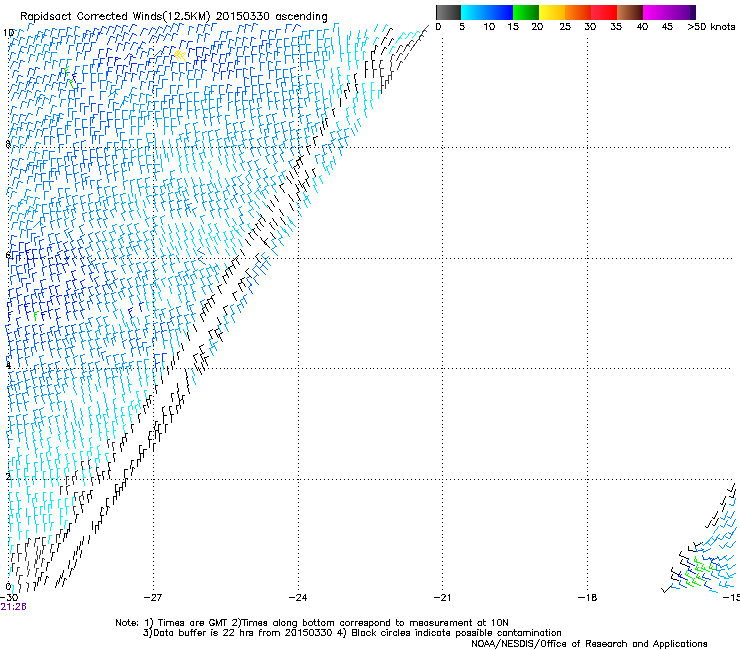The width and height of the screenshot is (740, 650).
Task: Click the yellow wind barb near the top
Action: click(179, 55)
